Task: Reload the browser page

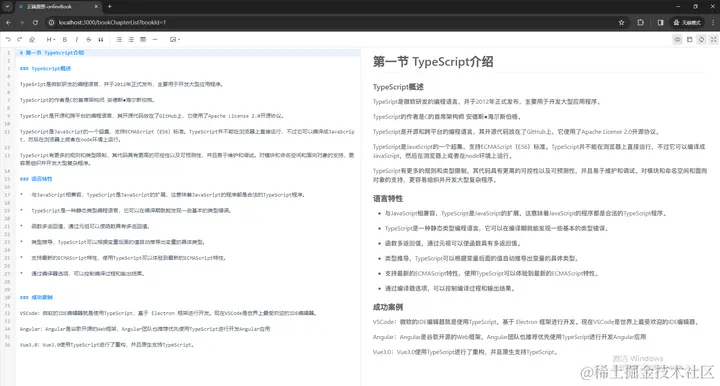Action: pos(35,22)
